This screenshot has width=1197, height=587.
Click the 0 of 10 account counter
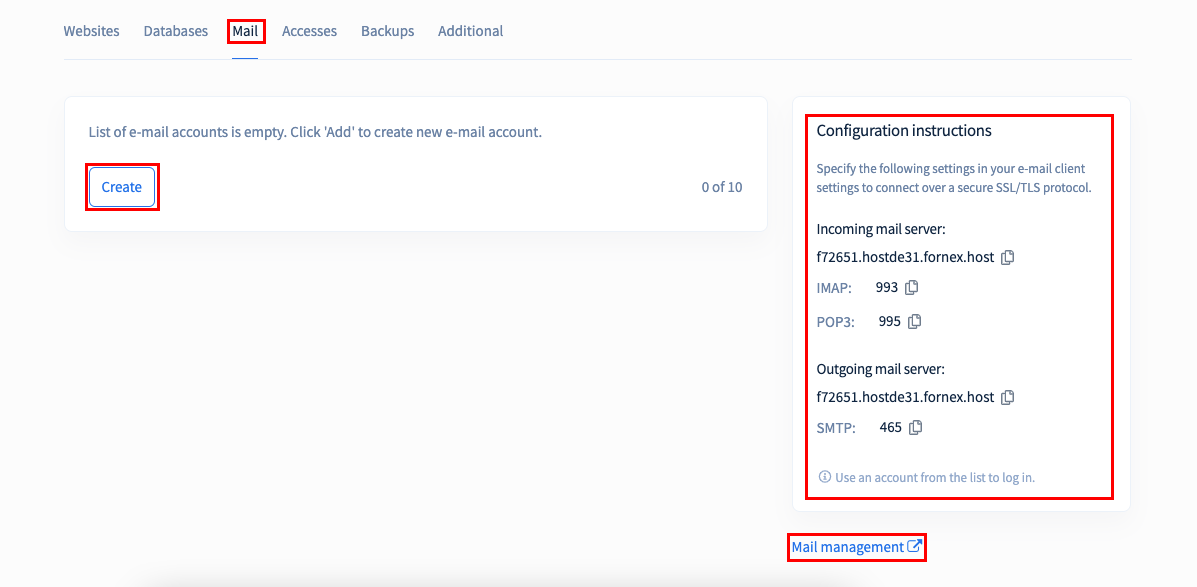point(722,187)
